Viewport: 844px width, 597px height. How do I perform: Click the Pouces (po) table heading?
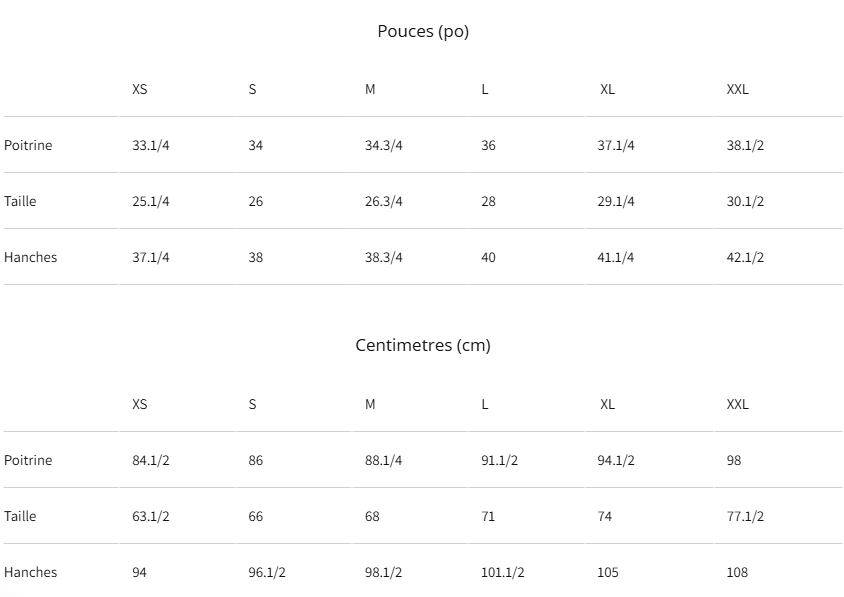pos(422,31)
